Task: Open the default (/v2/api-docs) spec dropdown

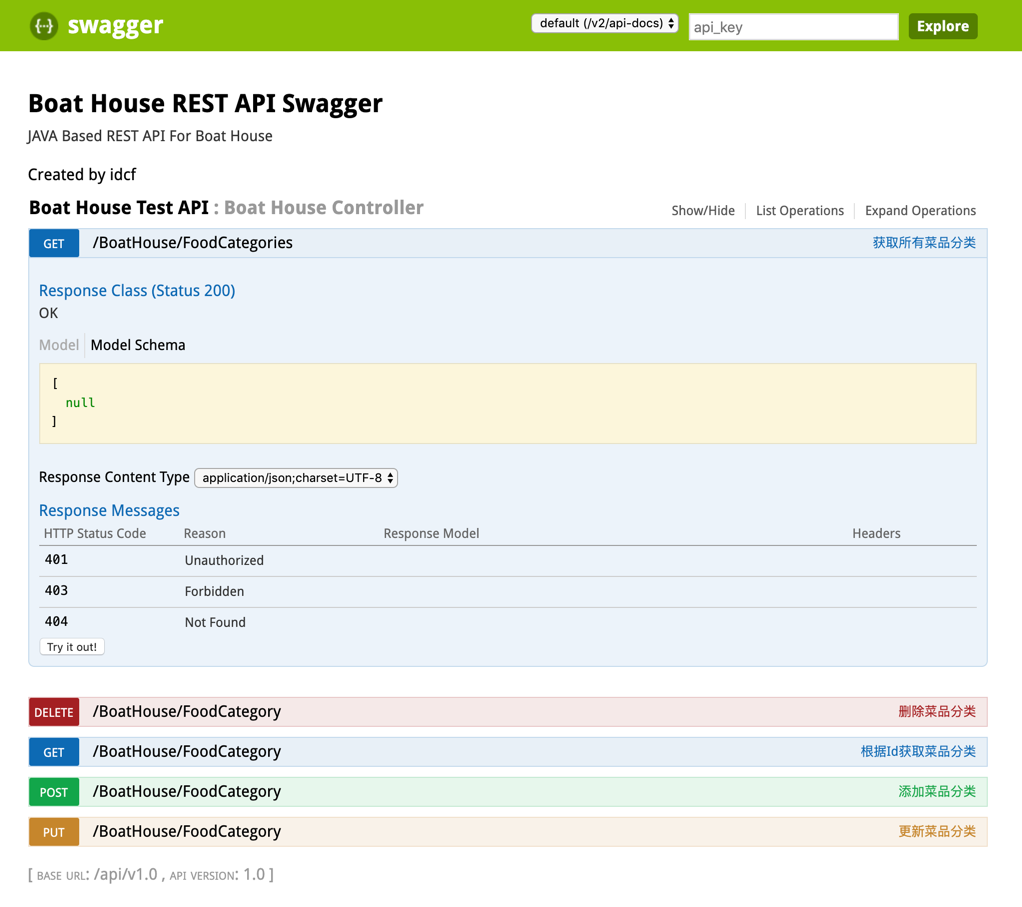Action: (x=605, y=24)
